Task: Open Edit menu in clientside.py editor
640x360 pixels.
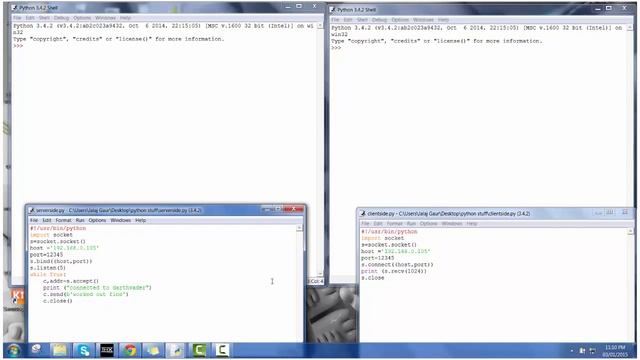Action: coord(378,224)
